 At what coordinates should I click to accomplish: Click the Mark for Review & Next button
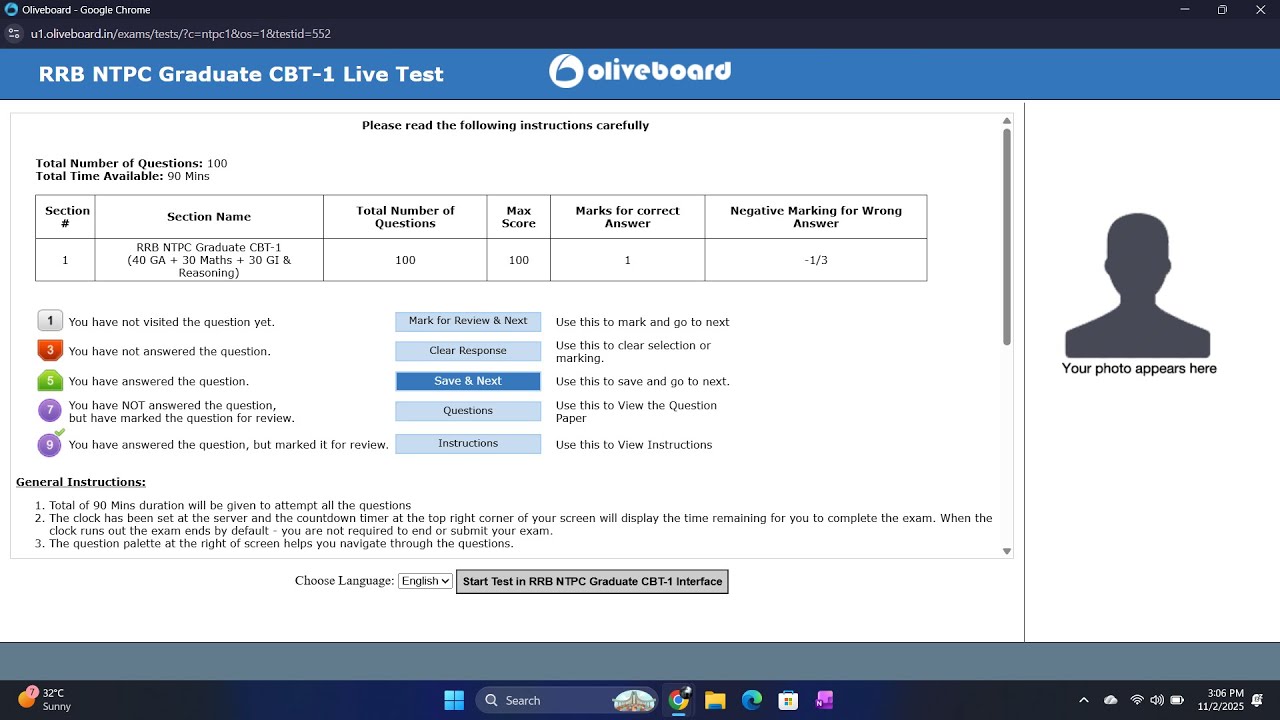pyautogui.click(x=468, y=321)
